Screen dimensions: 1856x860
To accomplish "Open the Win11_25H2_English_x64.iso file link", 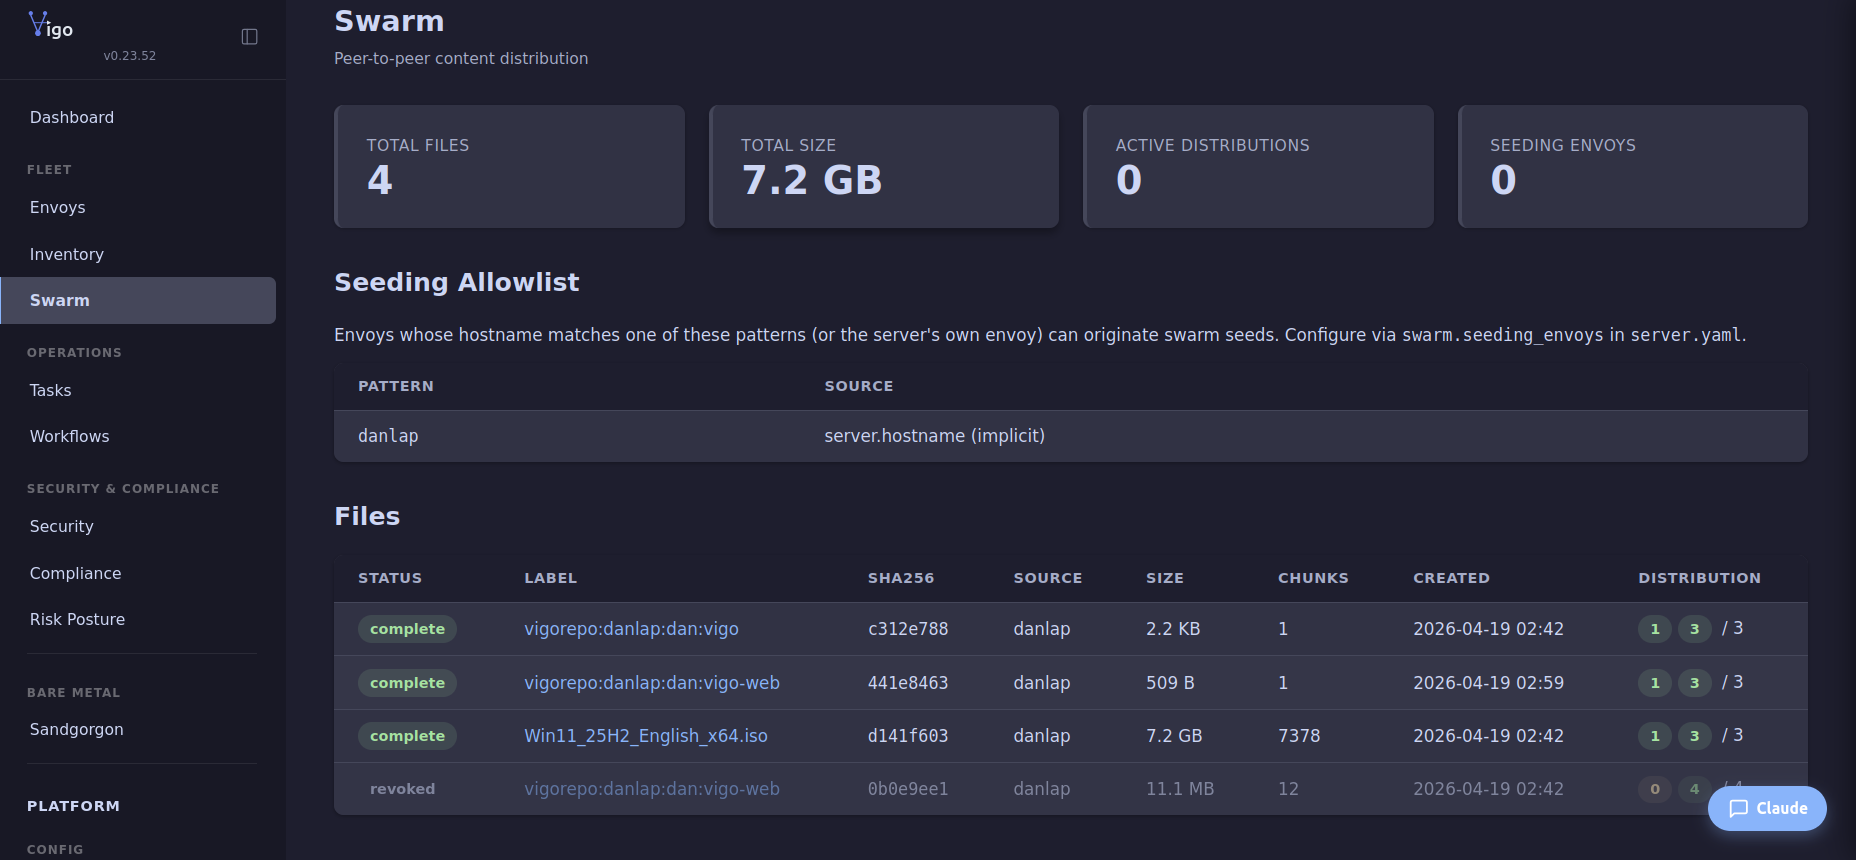I will click(646, 736).
